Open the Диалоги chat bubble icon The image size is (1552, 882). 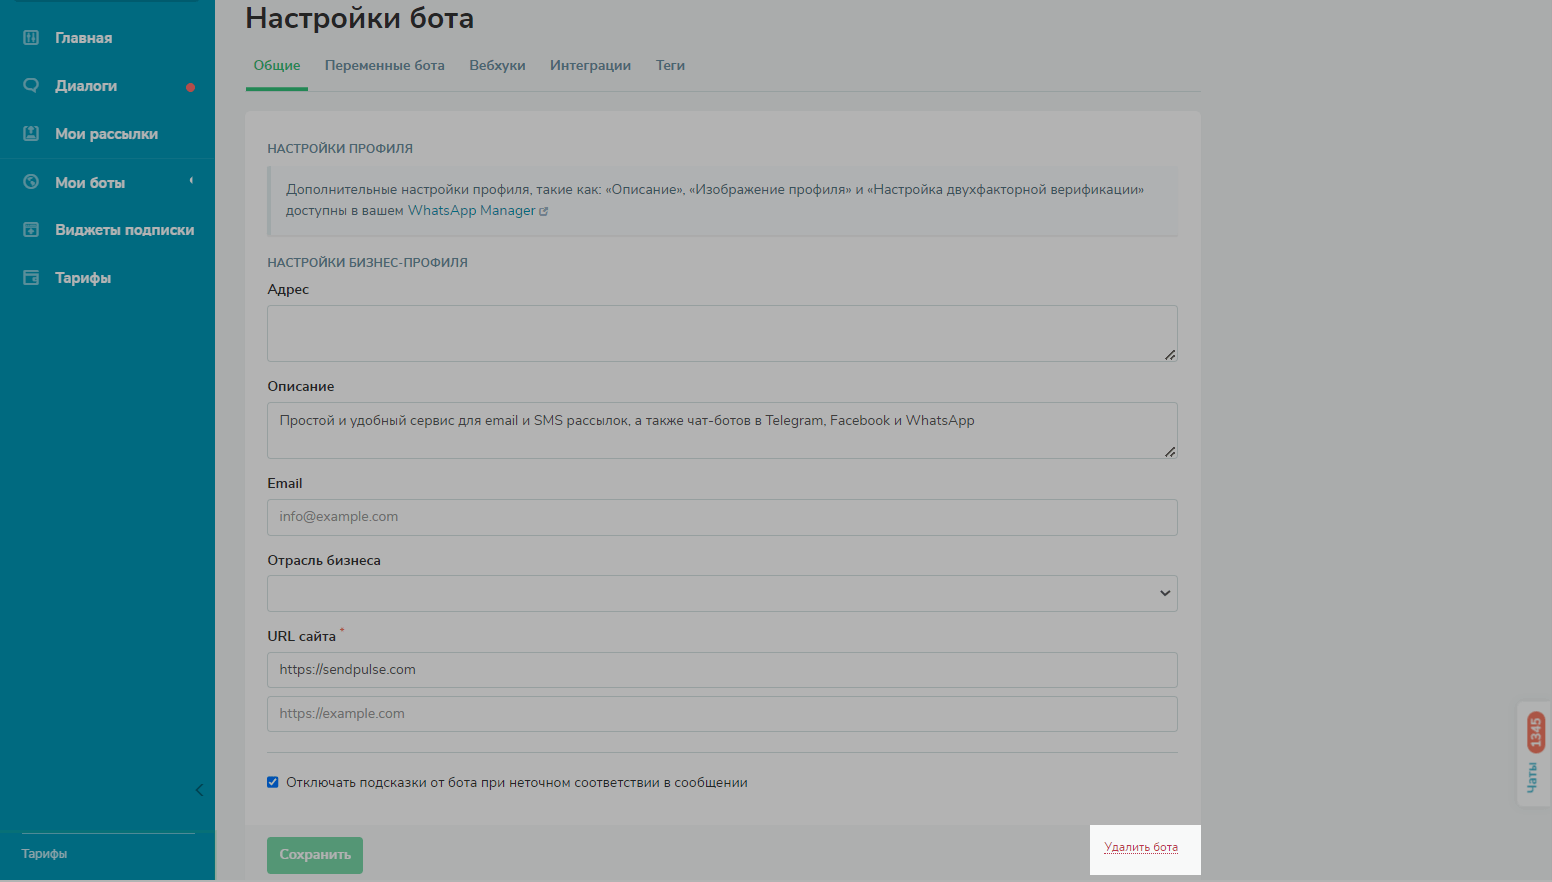31,86
